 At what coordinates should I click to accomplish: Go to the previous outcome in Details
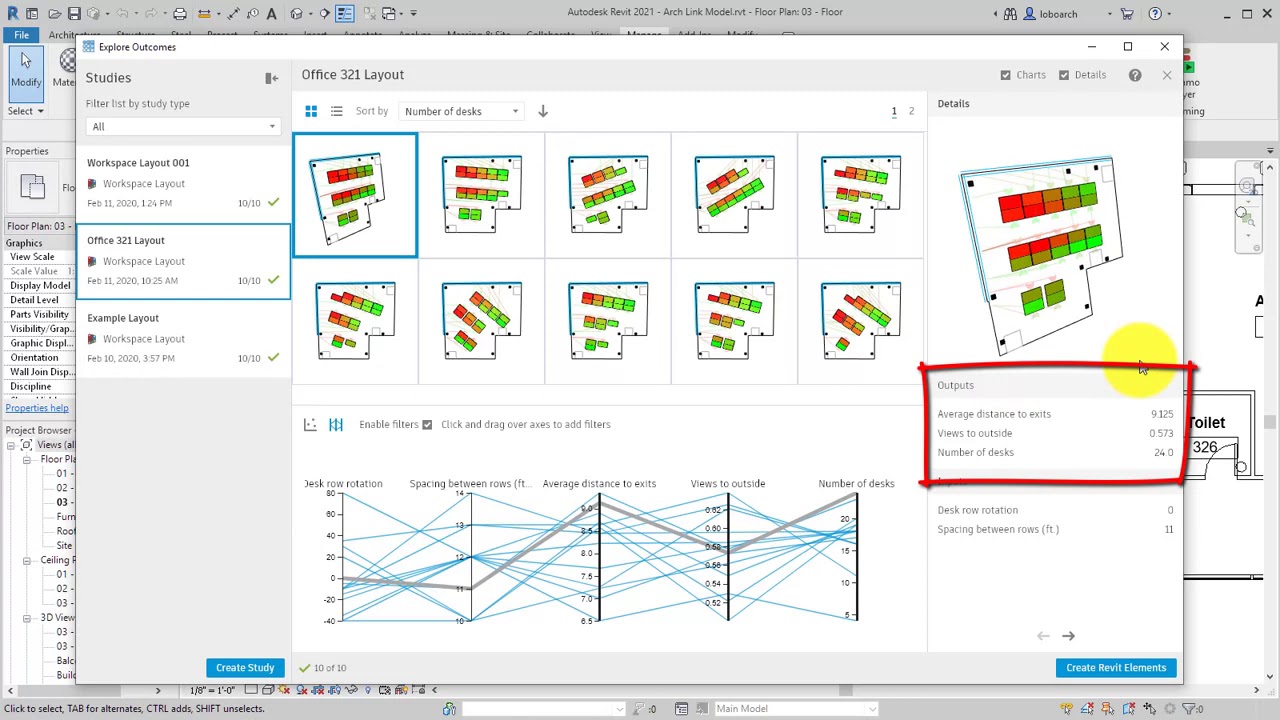tap(1043, 636)
